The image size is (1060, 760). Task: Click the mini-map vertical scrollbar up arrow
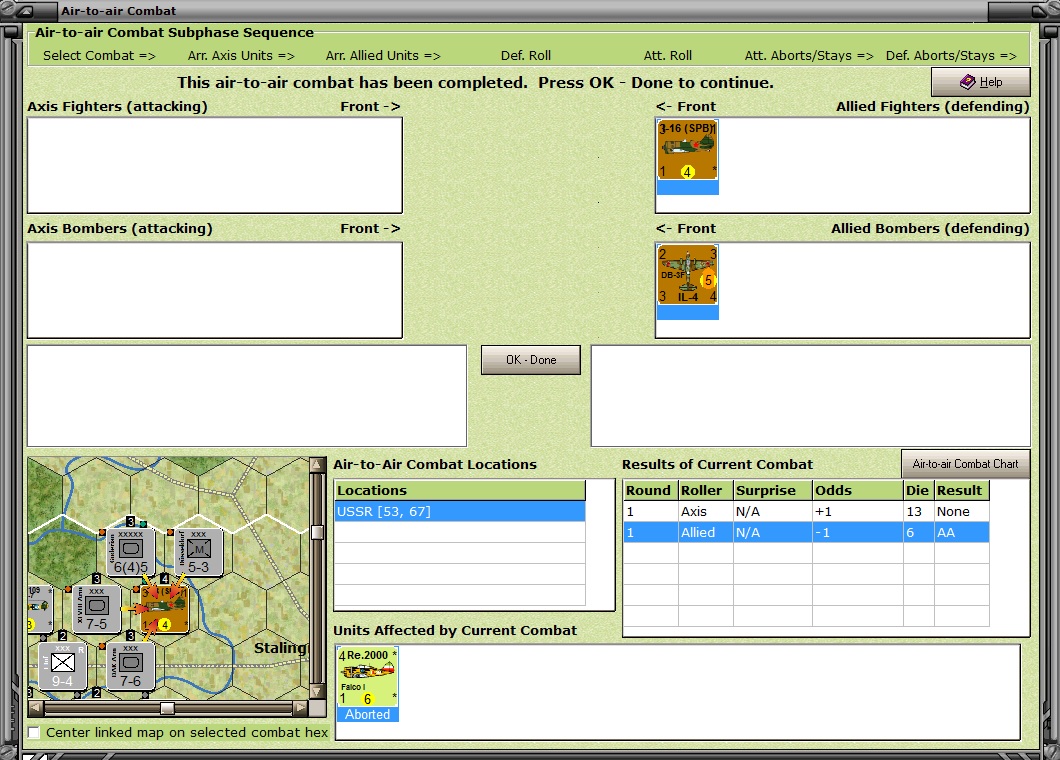coord(317,465)
